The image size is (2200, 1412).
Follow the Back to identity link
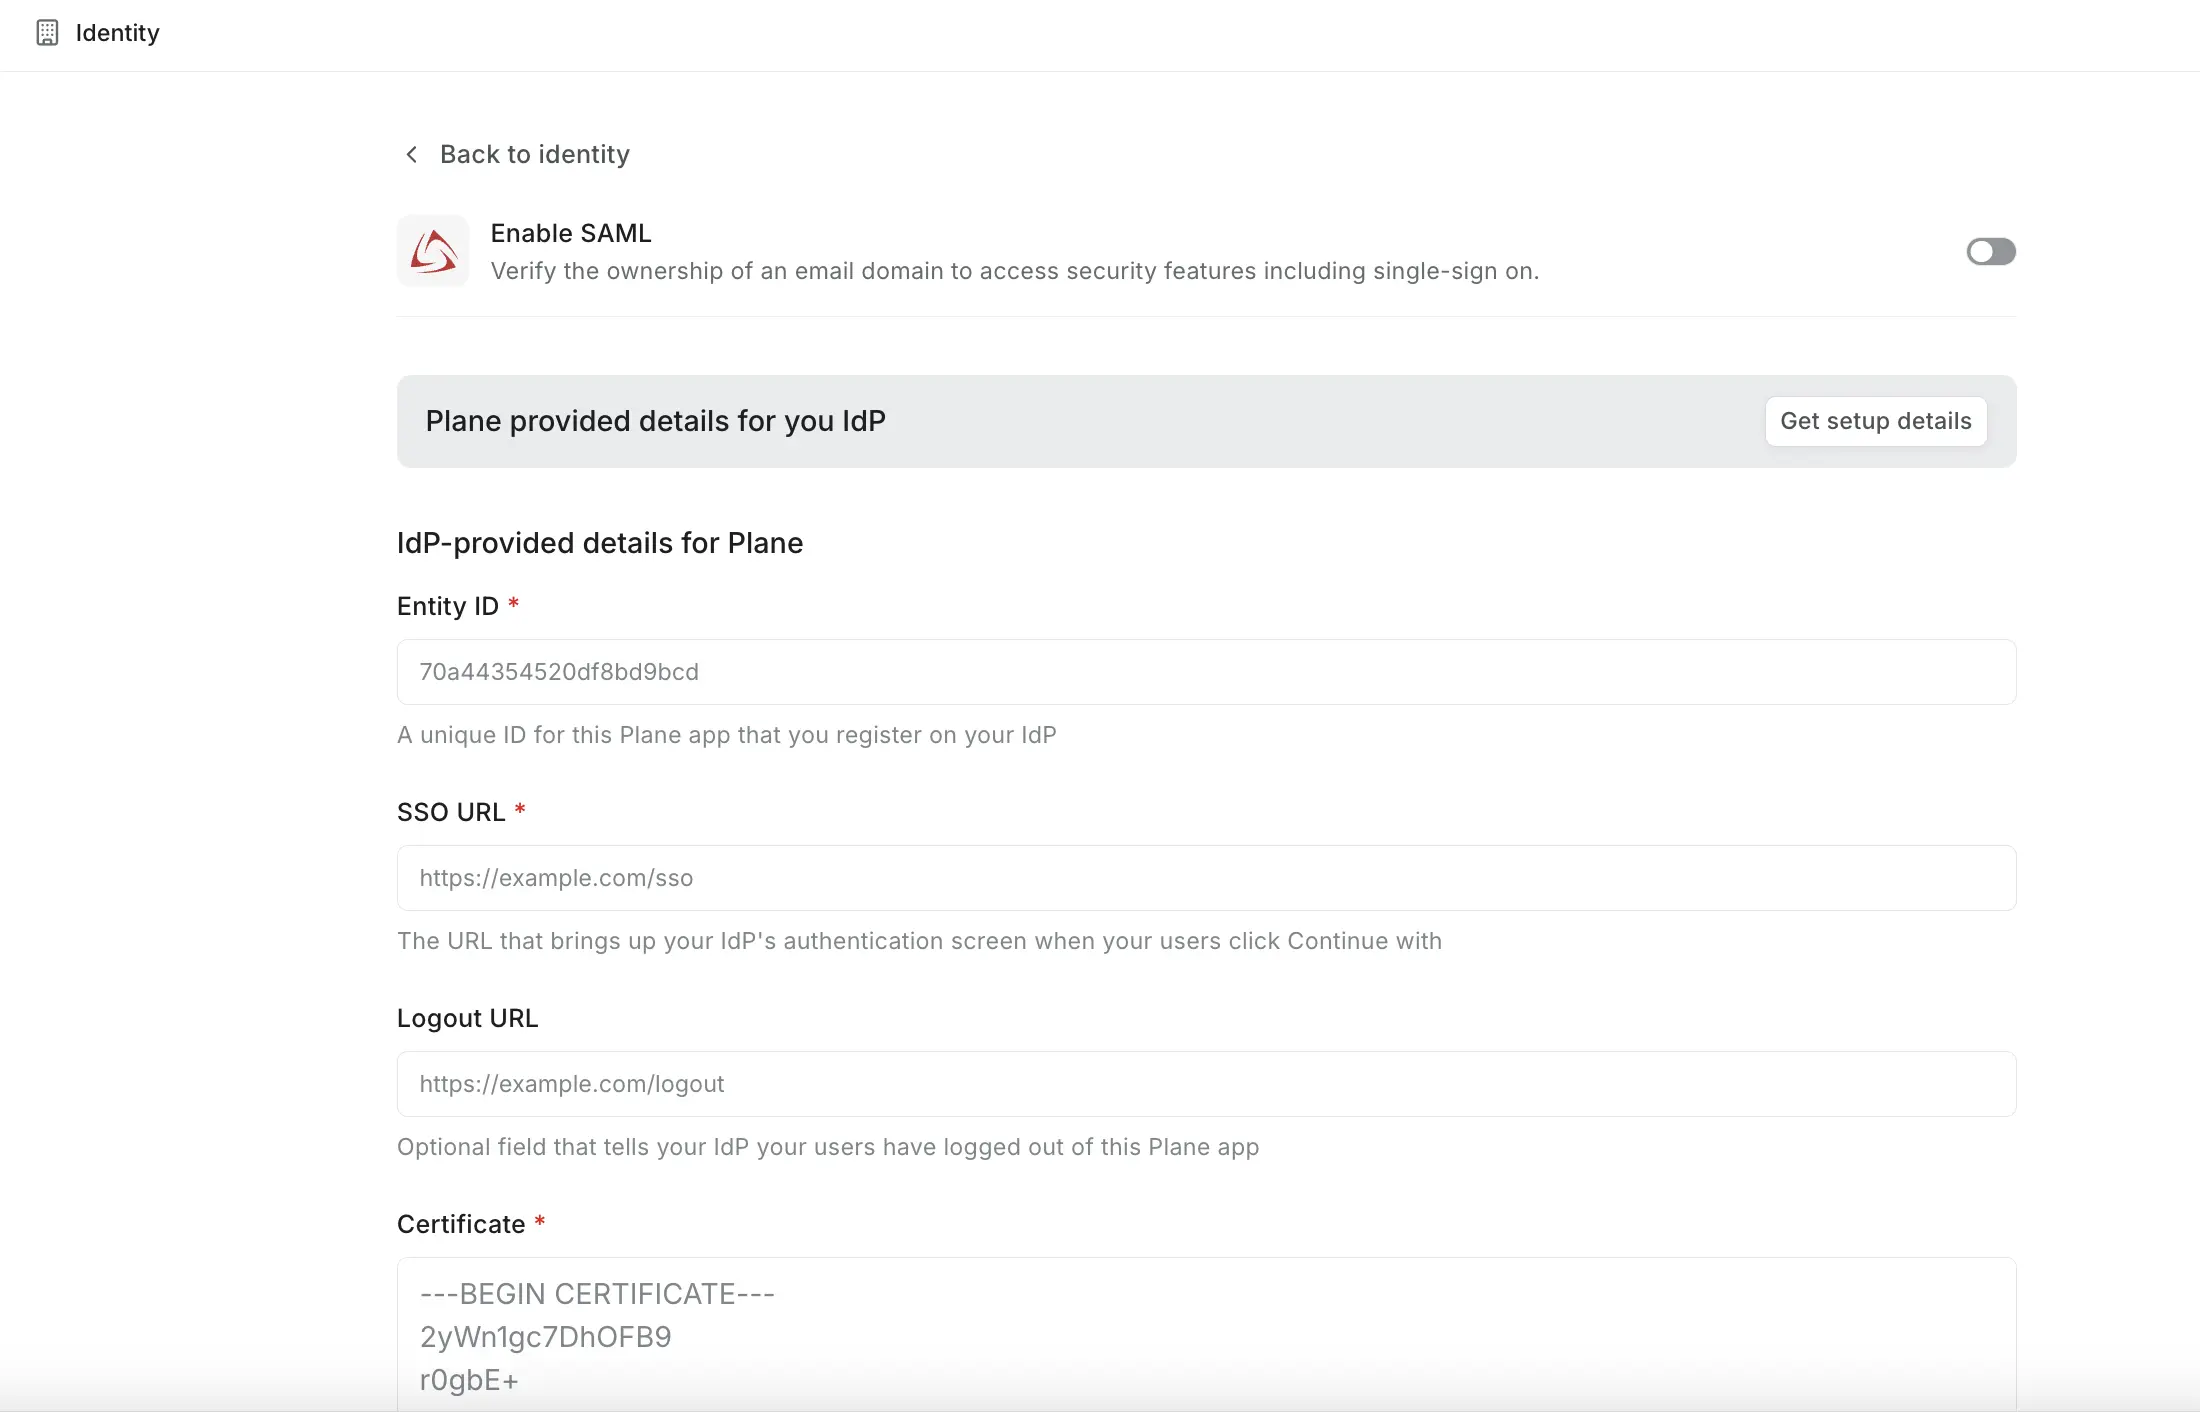point(533,154)
